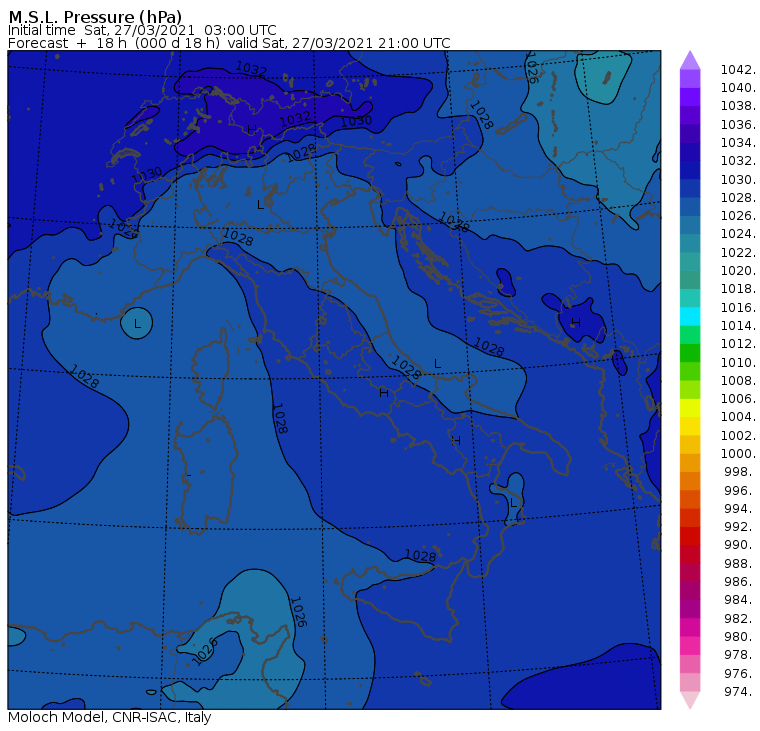Pick the yellow colorbar band between 1004 and 1006
The height and width of the screenshot is (731, 760).
690,408
